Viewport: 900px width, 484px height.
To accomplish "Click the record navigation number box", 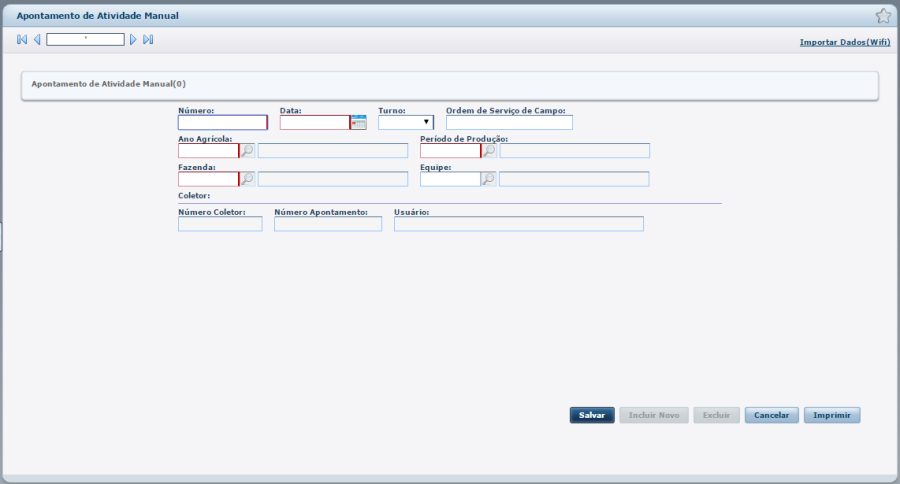I will pos(86,39).
